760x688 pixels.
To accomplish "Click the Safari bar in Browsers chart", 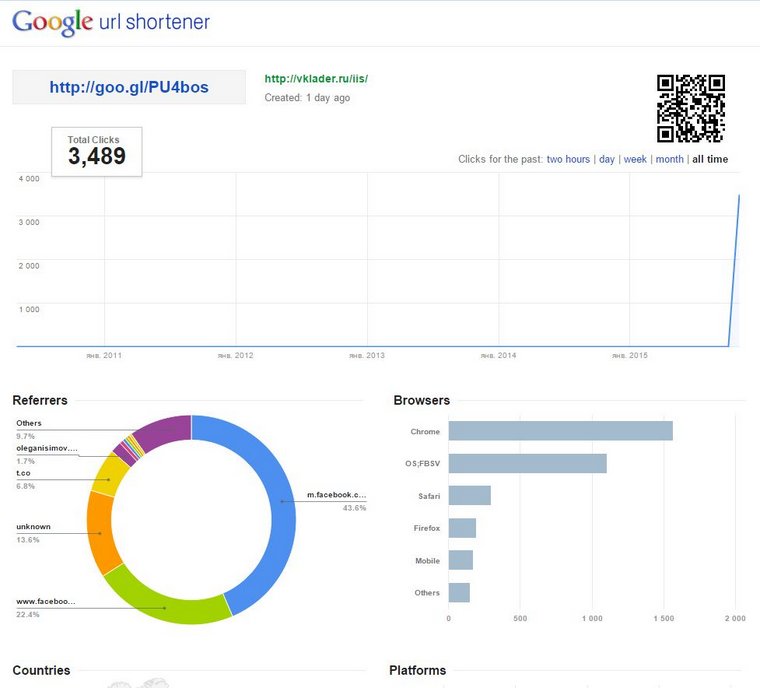I will 470,496.
